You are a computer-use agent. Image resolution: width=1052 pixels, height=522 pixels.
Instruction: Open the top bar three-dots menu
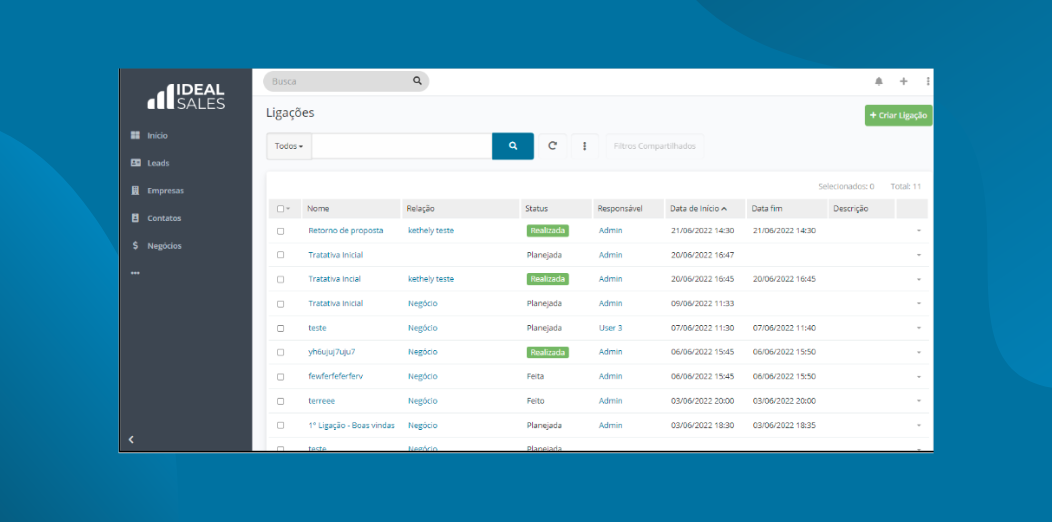point(928,81)
